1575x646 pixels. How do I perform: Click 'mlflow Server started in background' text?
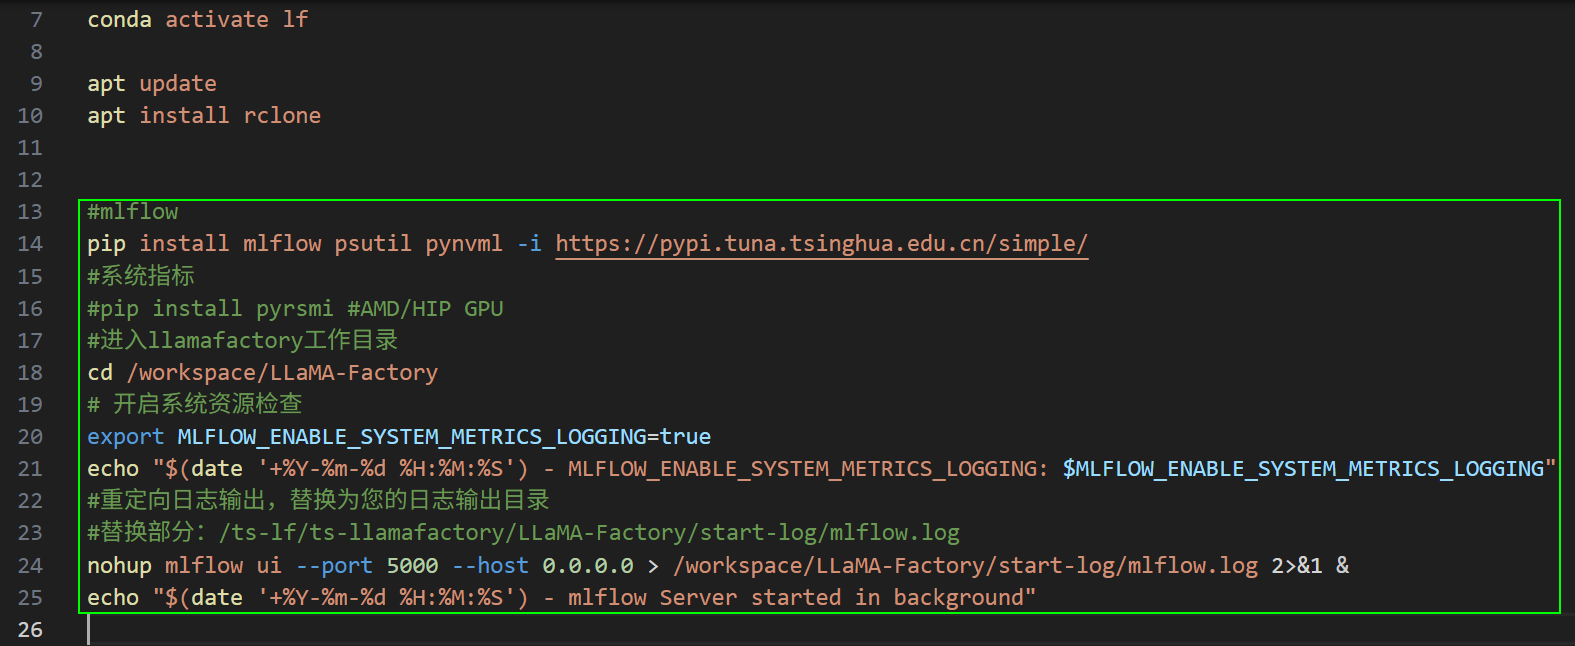[795, 598]
